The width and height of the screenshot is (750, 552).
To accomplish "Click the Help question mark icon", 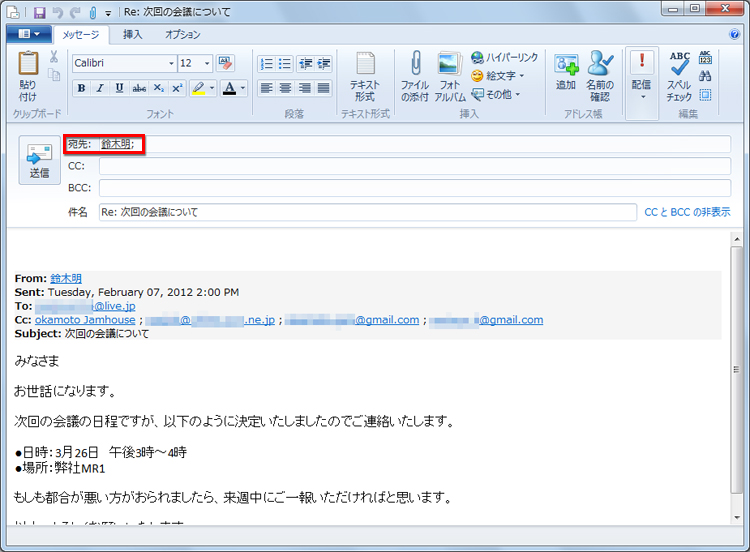I will coord(735,34).
